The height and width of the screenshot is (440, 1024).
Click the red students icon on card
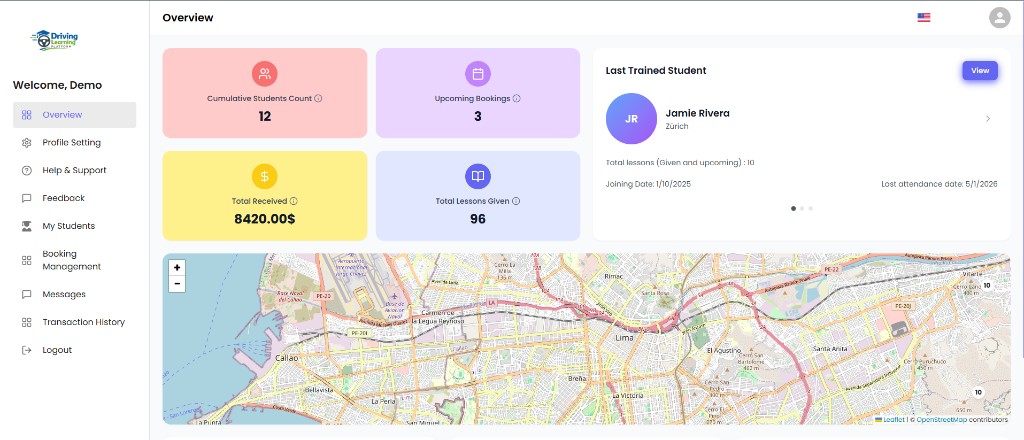point(264,74)
